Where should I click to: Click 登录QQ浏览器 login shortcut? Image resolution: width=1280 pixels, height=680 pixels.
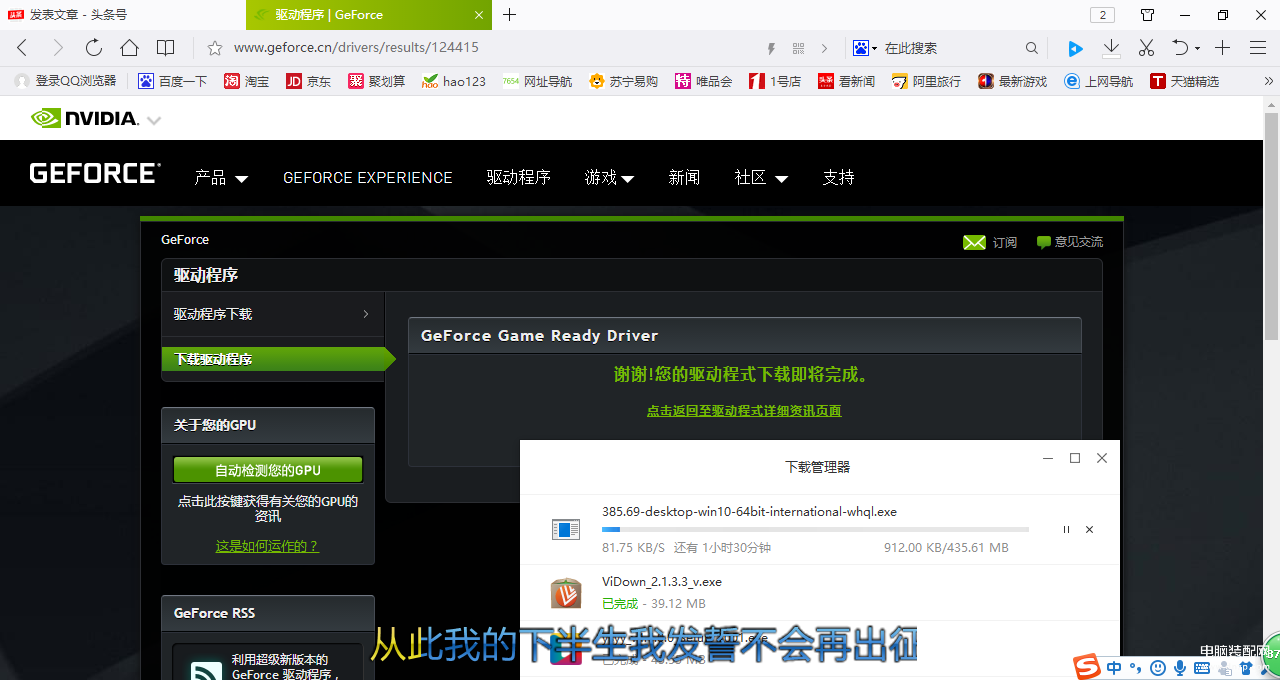[65, 81]
